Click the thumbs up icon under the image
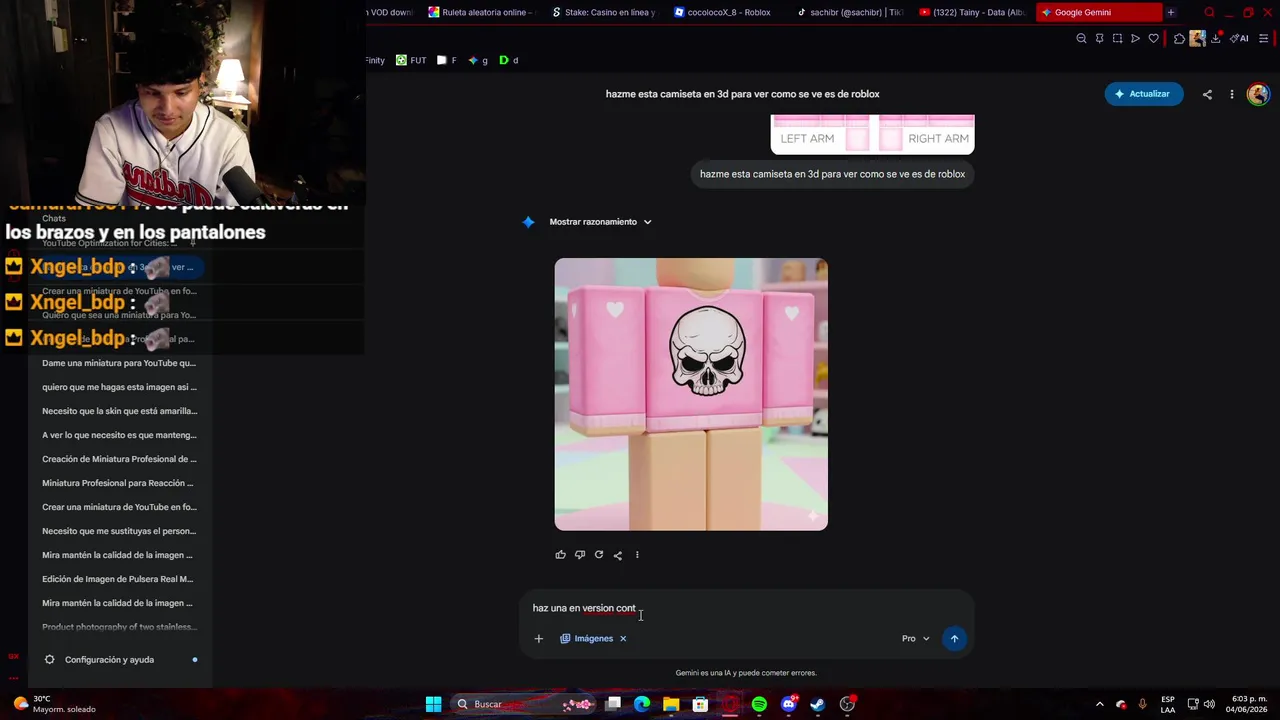 point(560,555)
